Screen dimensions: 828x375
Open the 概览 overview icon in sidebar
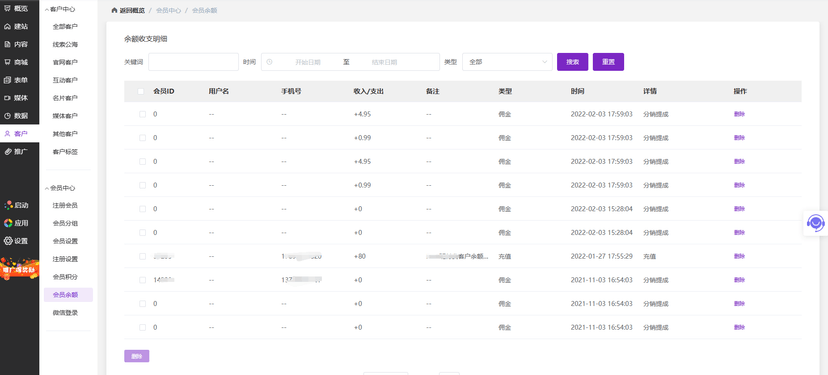click(7, 8)
